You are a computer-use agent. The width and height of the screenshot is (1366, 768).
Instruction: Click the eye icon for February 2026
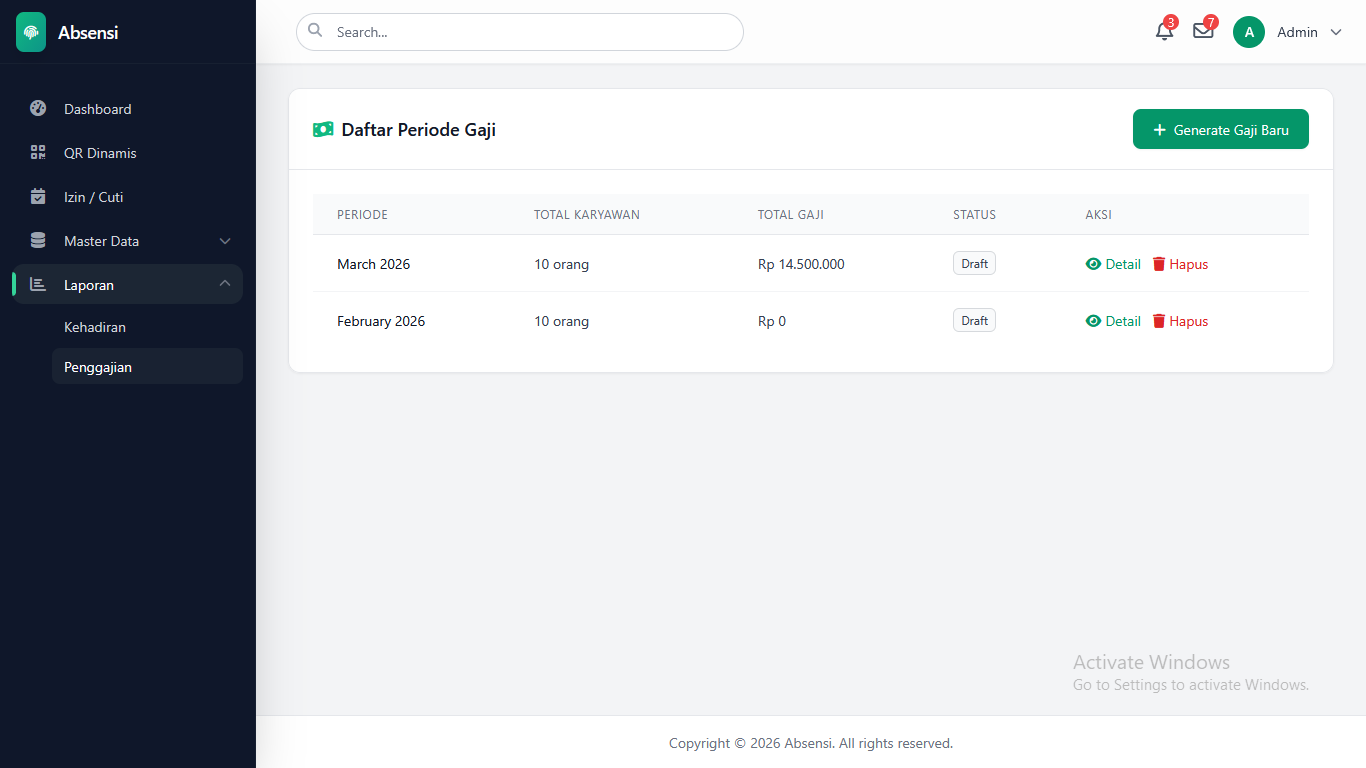[x=1093, y=321]
